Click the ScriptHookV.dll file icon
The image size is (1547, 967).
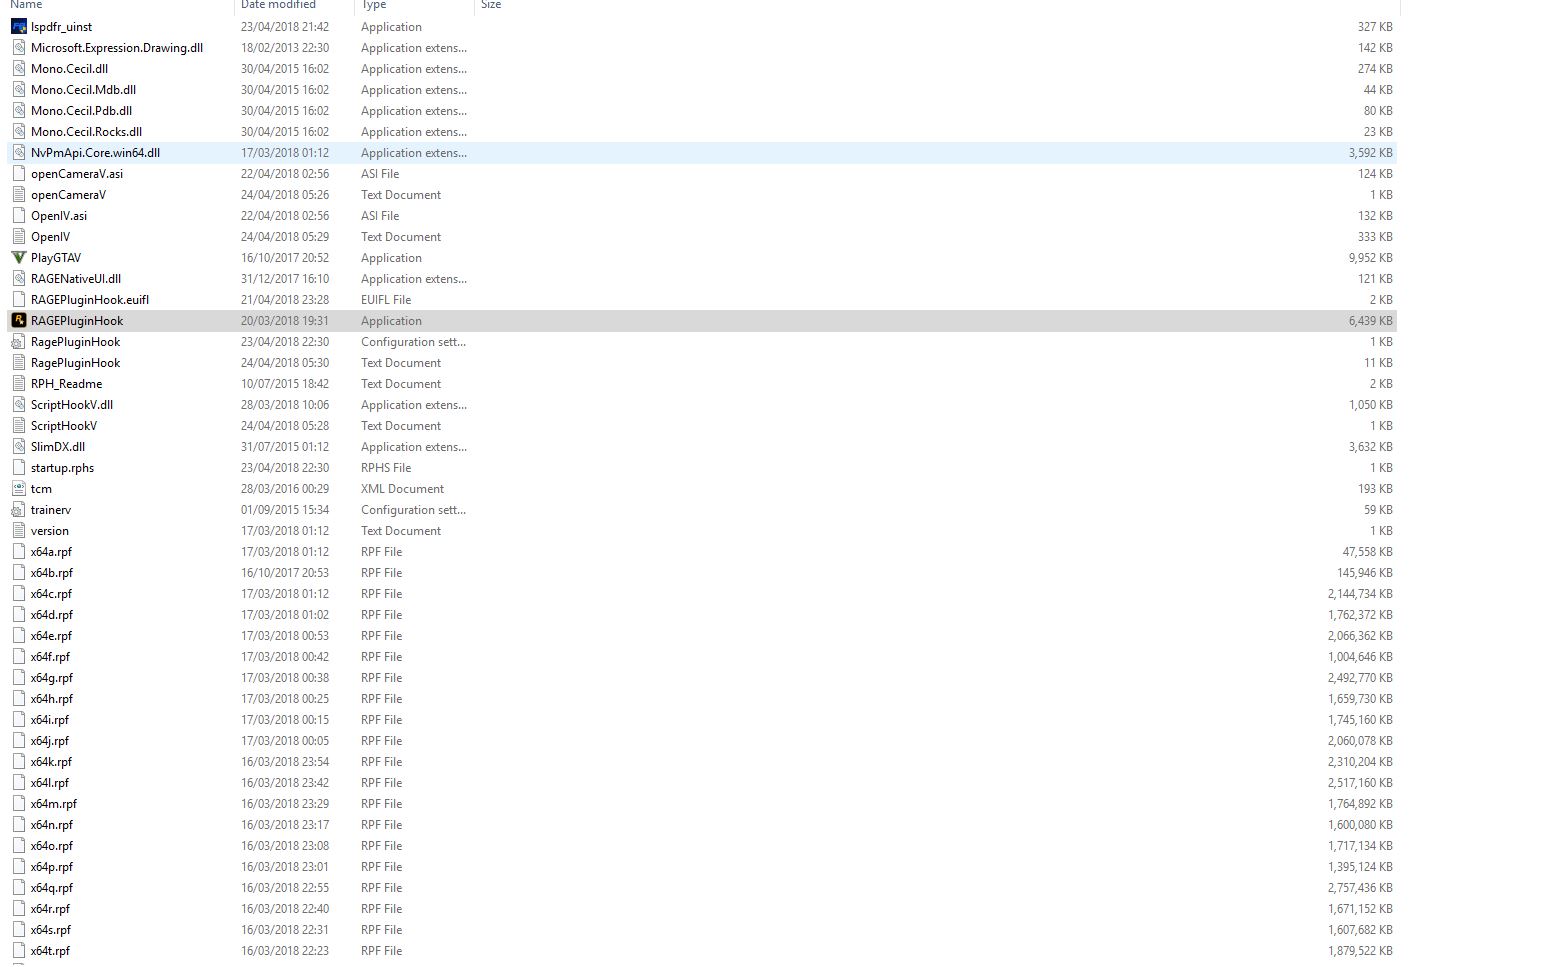pyautogui.click(x=19, y=405)
